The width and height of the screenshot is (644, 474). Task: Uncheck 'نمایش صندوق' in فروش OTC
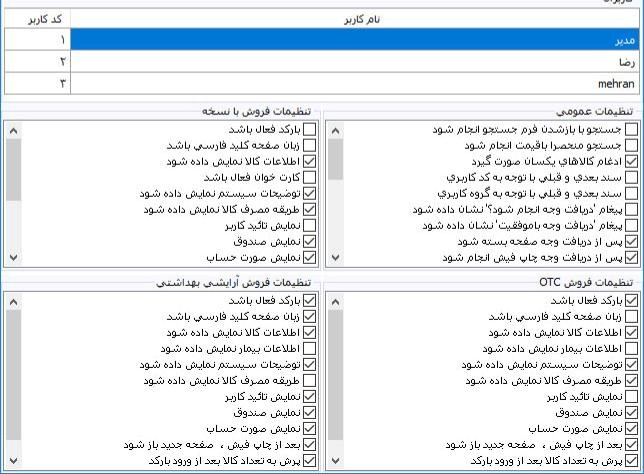631,413
